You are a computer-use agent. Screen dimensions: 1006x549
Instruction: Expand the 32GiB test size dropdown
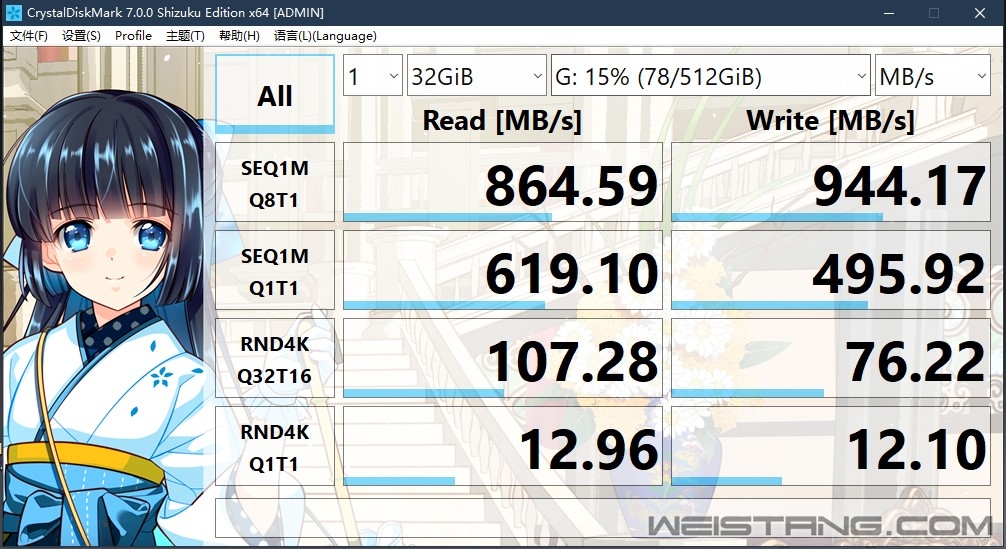pyautogui.click(x=477, y=76)
